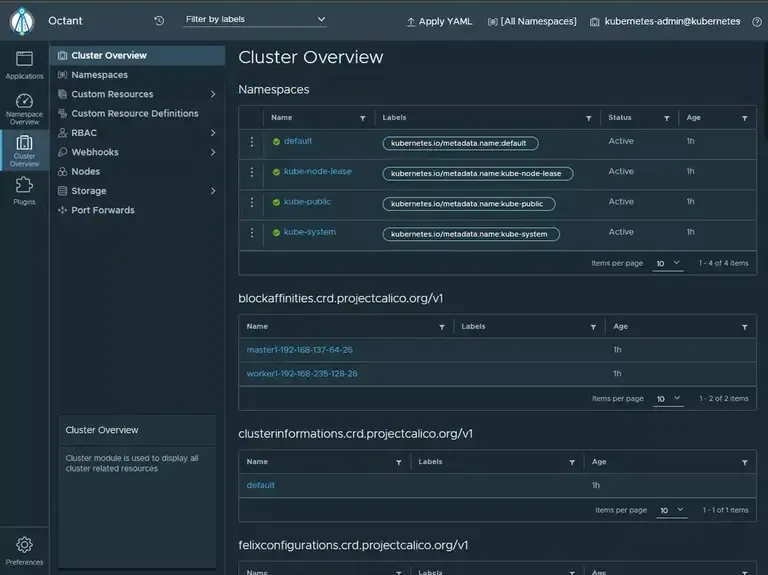Screen dimensions: 768x575
Task: Click the kubernetes.io/metadata.name:kube-system label
Action: coord(471,235)
